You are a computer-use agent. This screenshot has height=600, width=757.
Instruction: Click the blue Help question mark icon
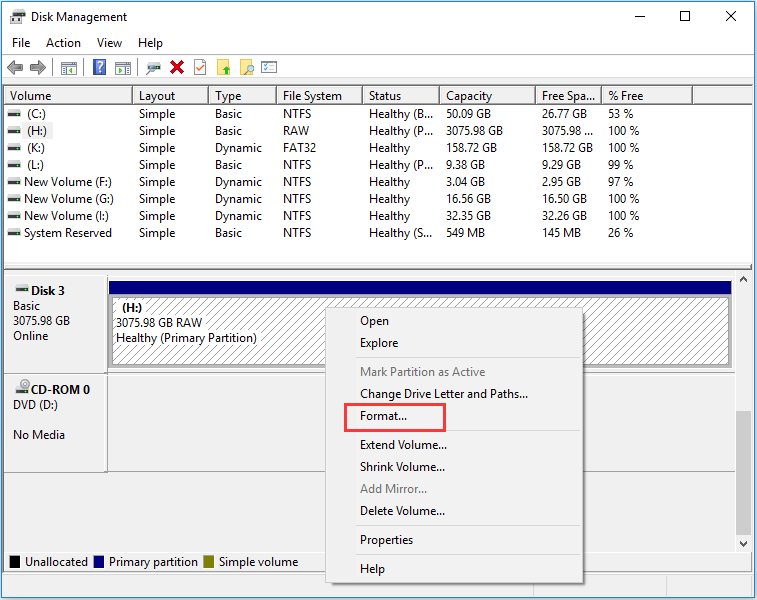coord(99,68)
